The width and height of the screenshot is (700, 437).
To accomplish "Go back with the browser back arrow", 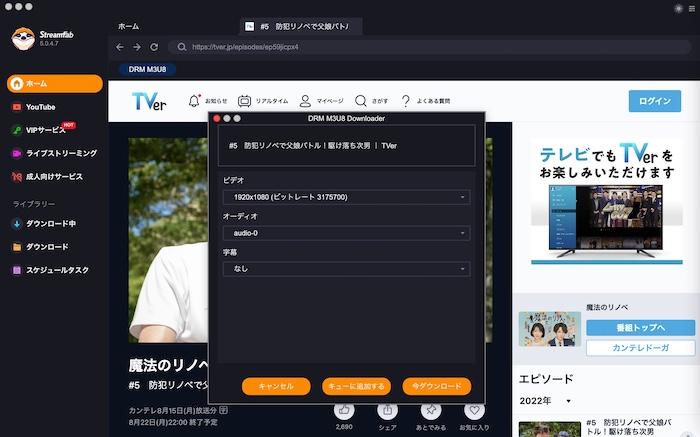I will tap(120, 47).
